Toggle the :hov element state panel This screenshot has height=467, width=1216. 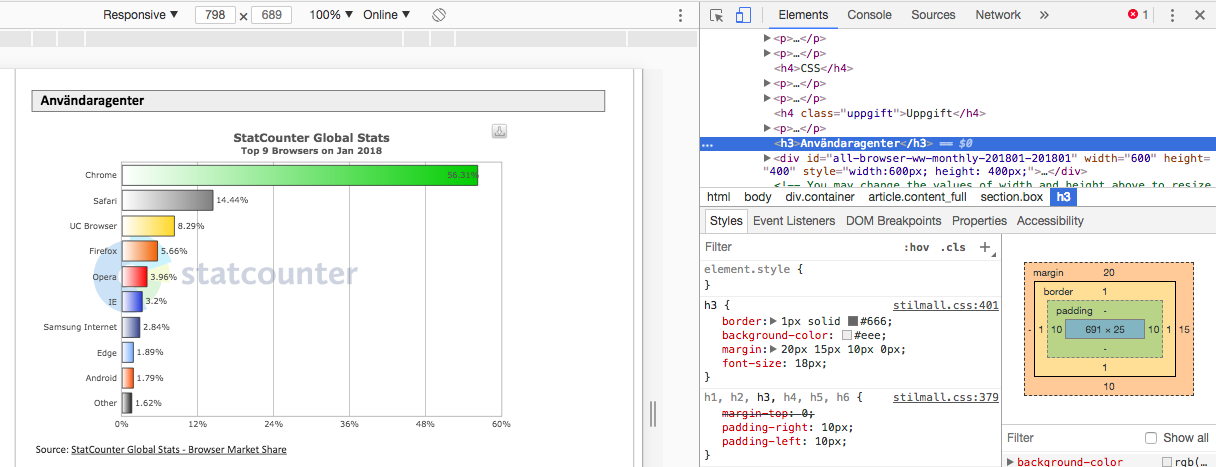(x=916, y=247)
